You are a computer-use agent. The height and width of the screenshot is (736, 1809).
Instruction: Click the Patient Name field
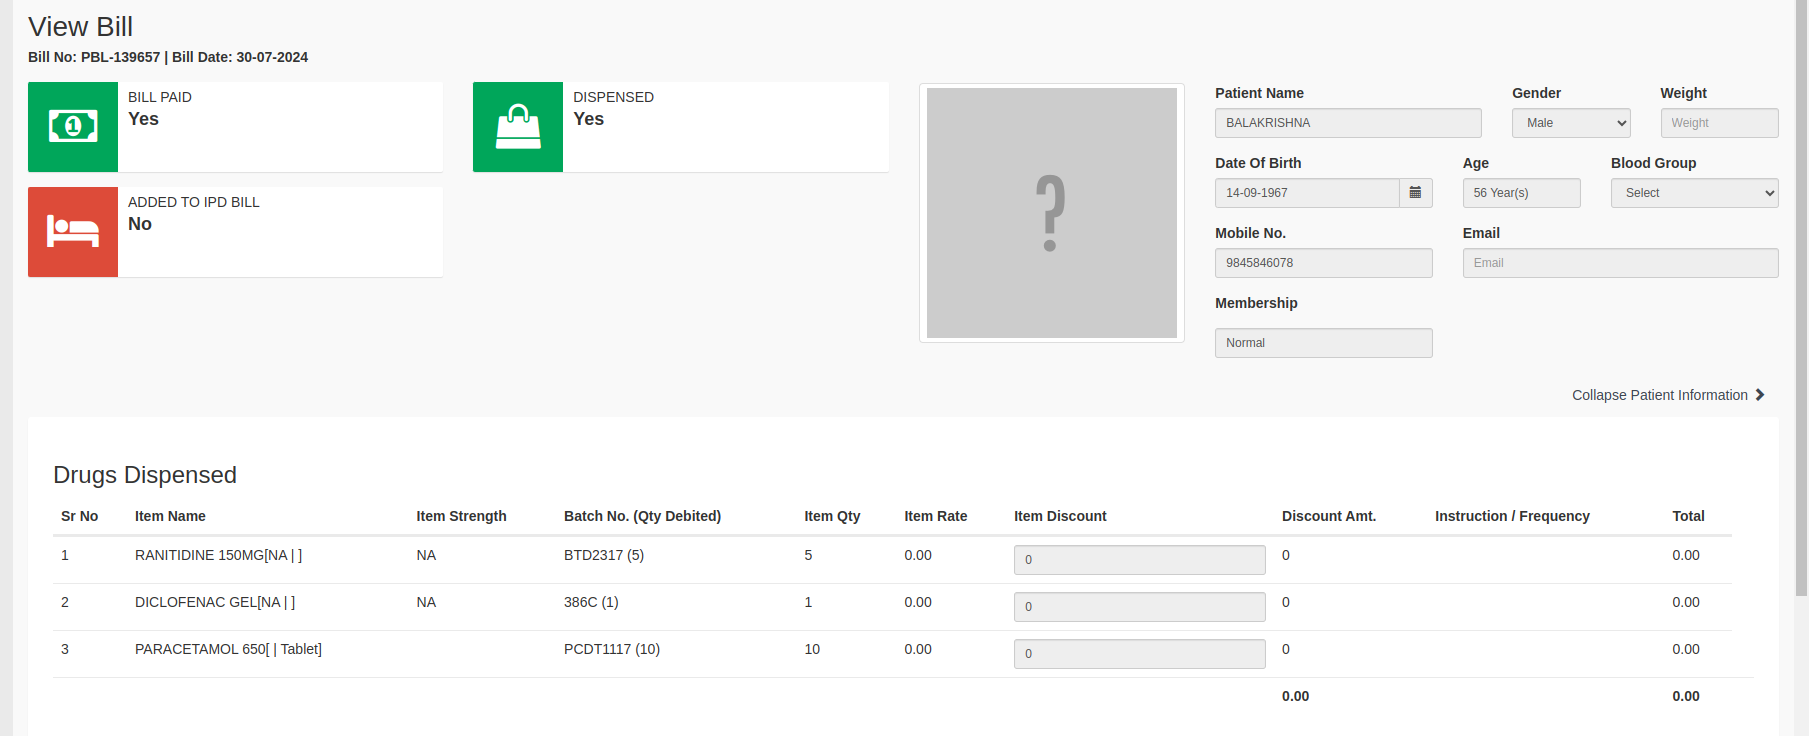tap(1347, 123)
